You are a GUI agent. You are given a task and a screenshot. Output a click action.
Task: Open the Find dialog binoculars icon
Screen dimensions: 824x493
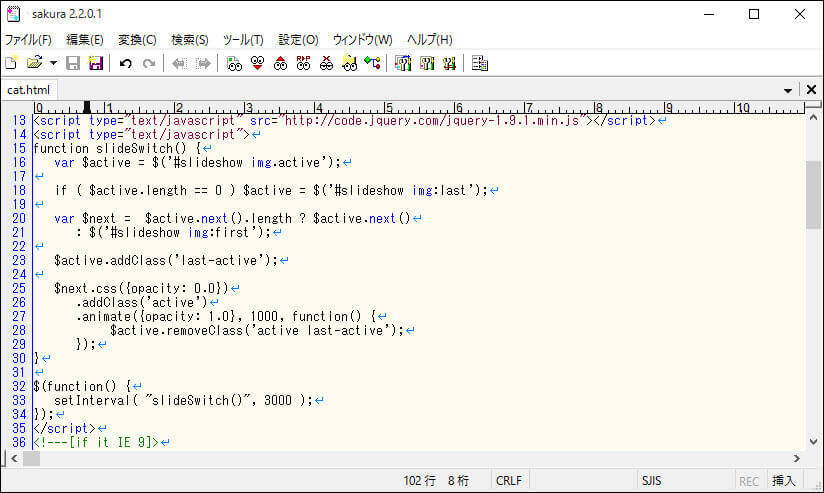pos(234,64)
